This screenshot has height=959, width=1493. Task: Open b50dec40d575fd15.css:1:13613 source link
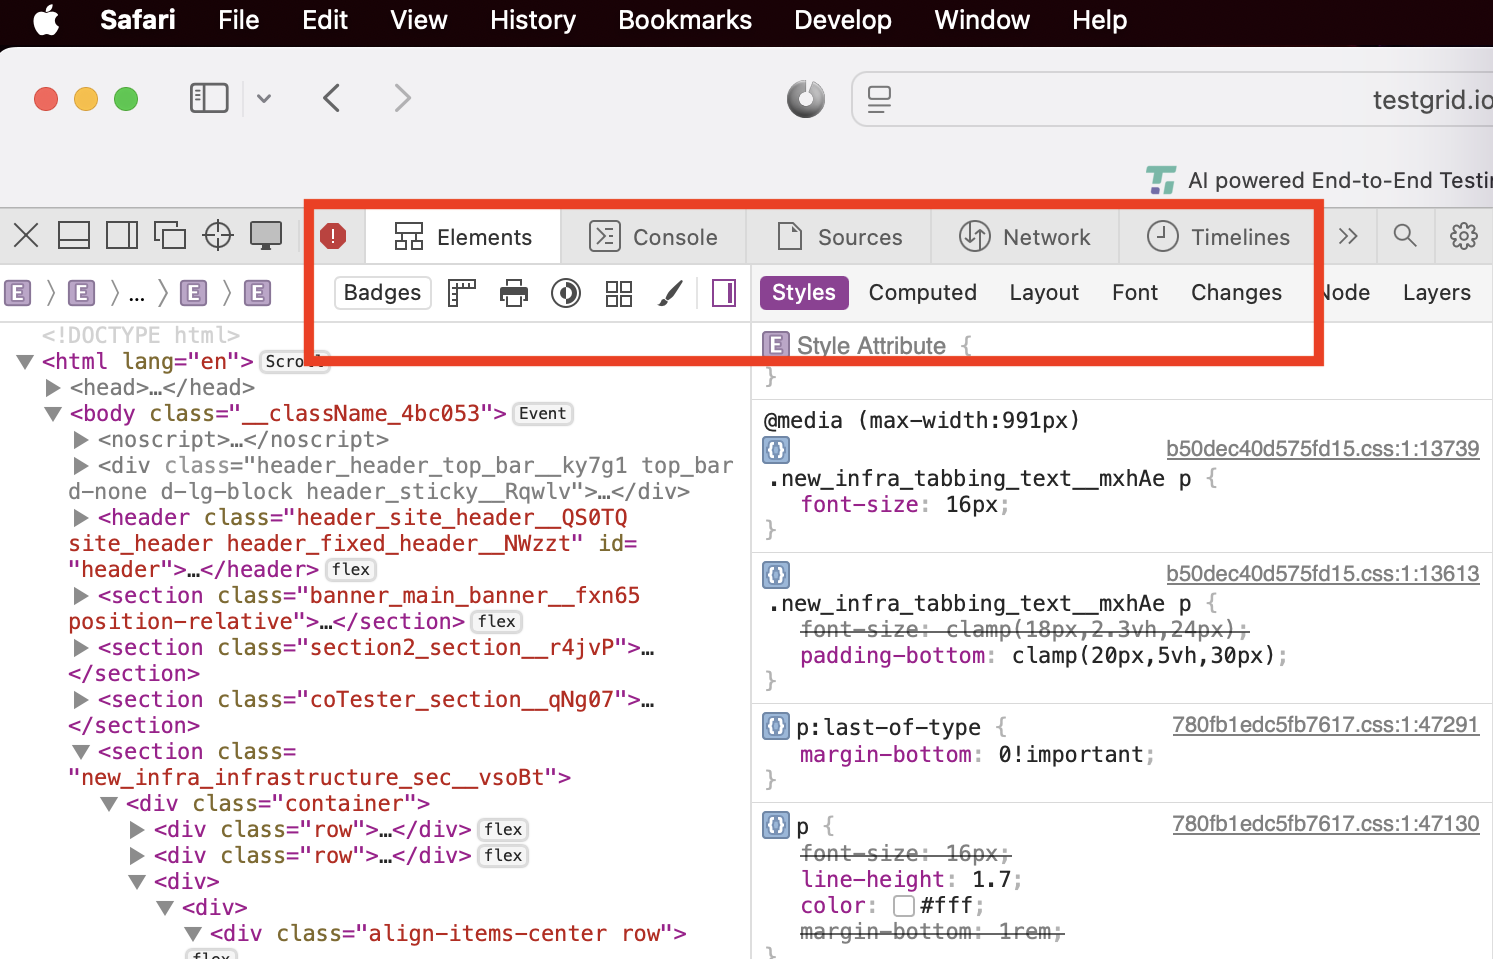pos(1322,574)
